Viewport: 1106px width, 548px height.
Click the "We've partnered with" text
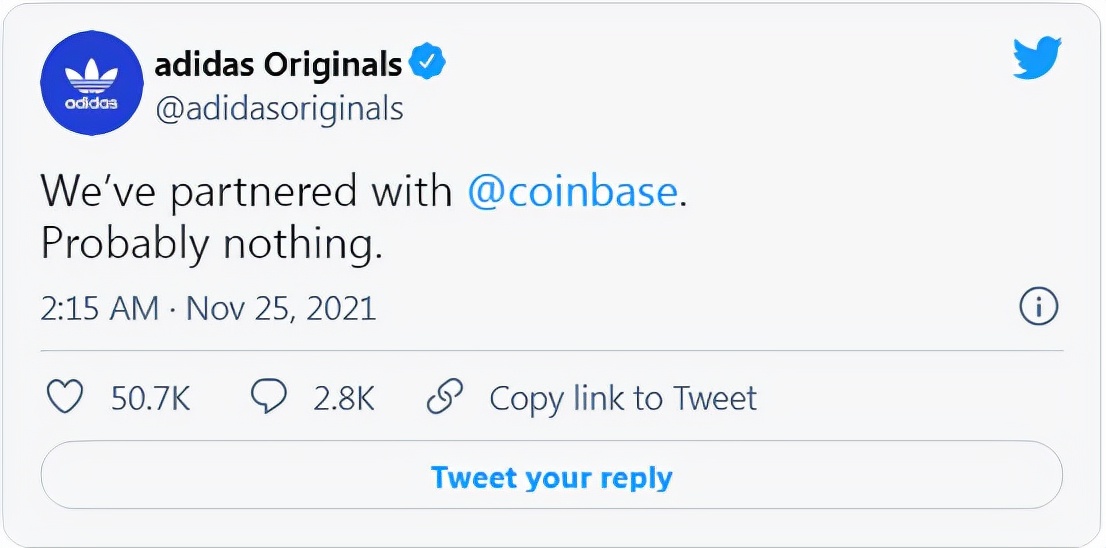pyautogui.click(x=246, y=192)
